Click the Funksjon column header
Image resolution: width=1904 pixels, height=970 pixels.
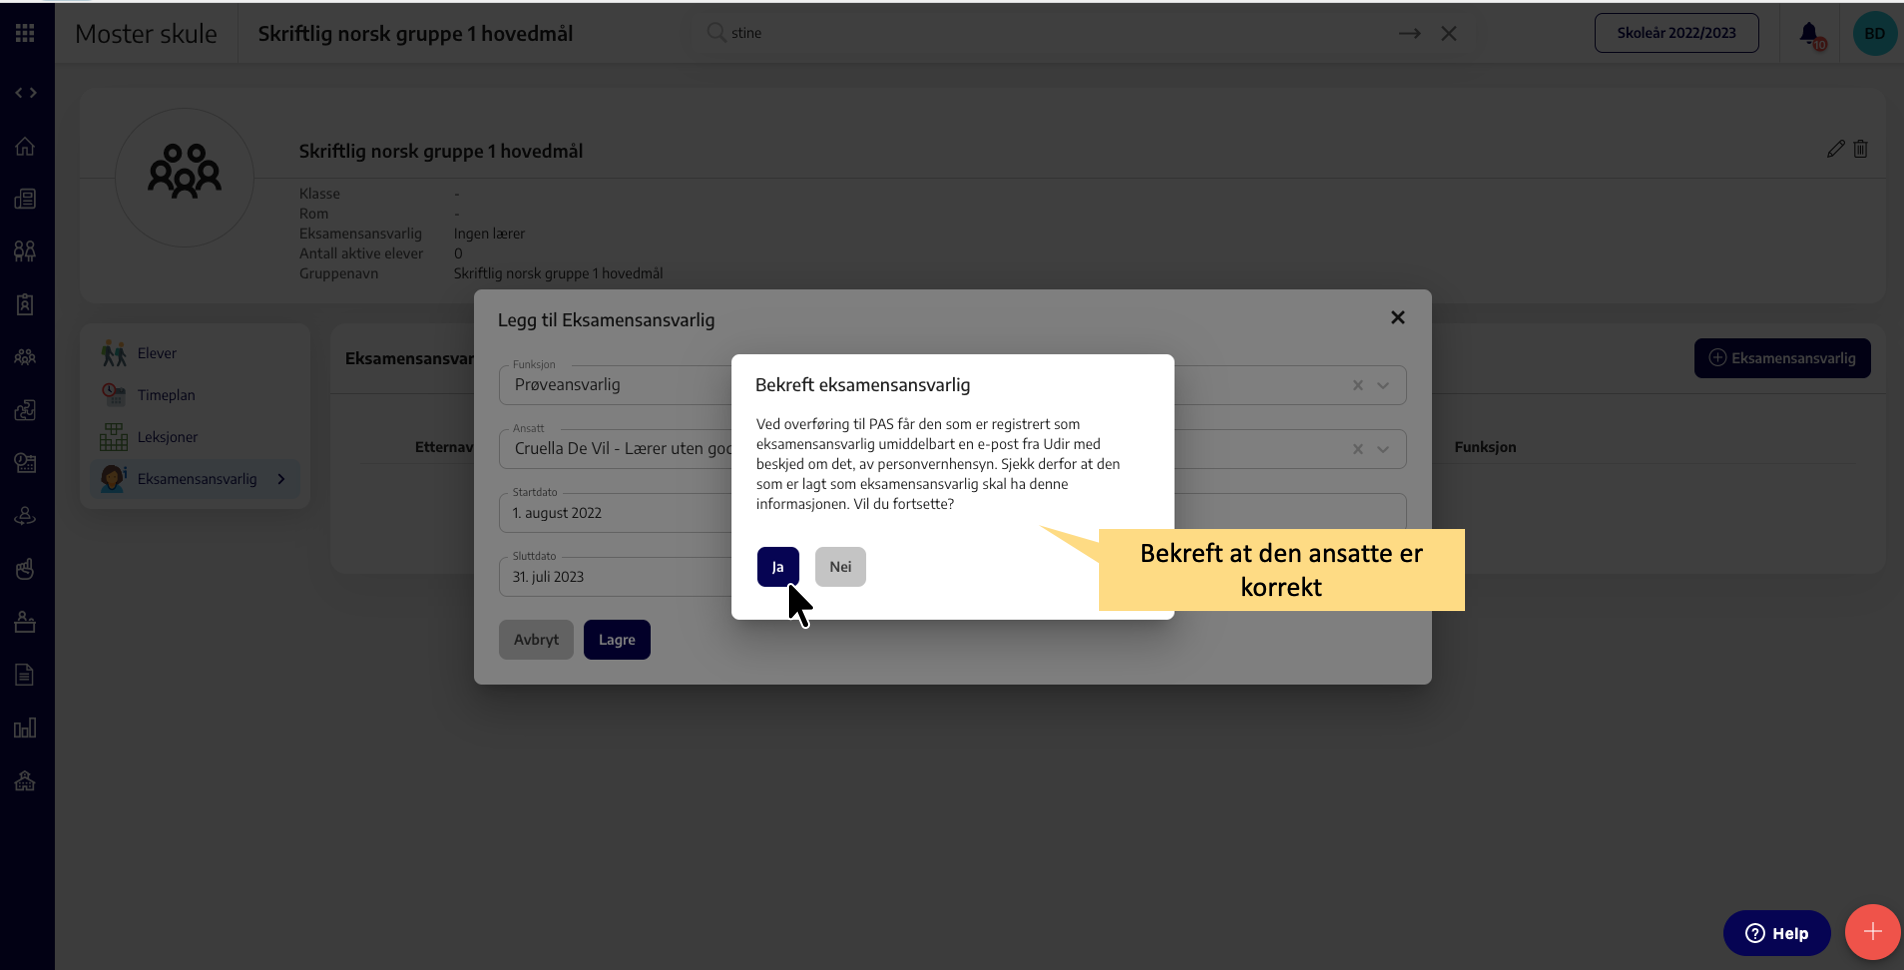click(1485, 447)
